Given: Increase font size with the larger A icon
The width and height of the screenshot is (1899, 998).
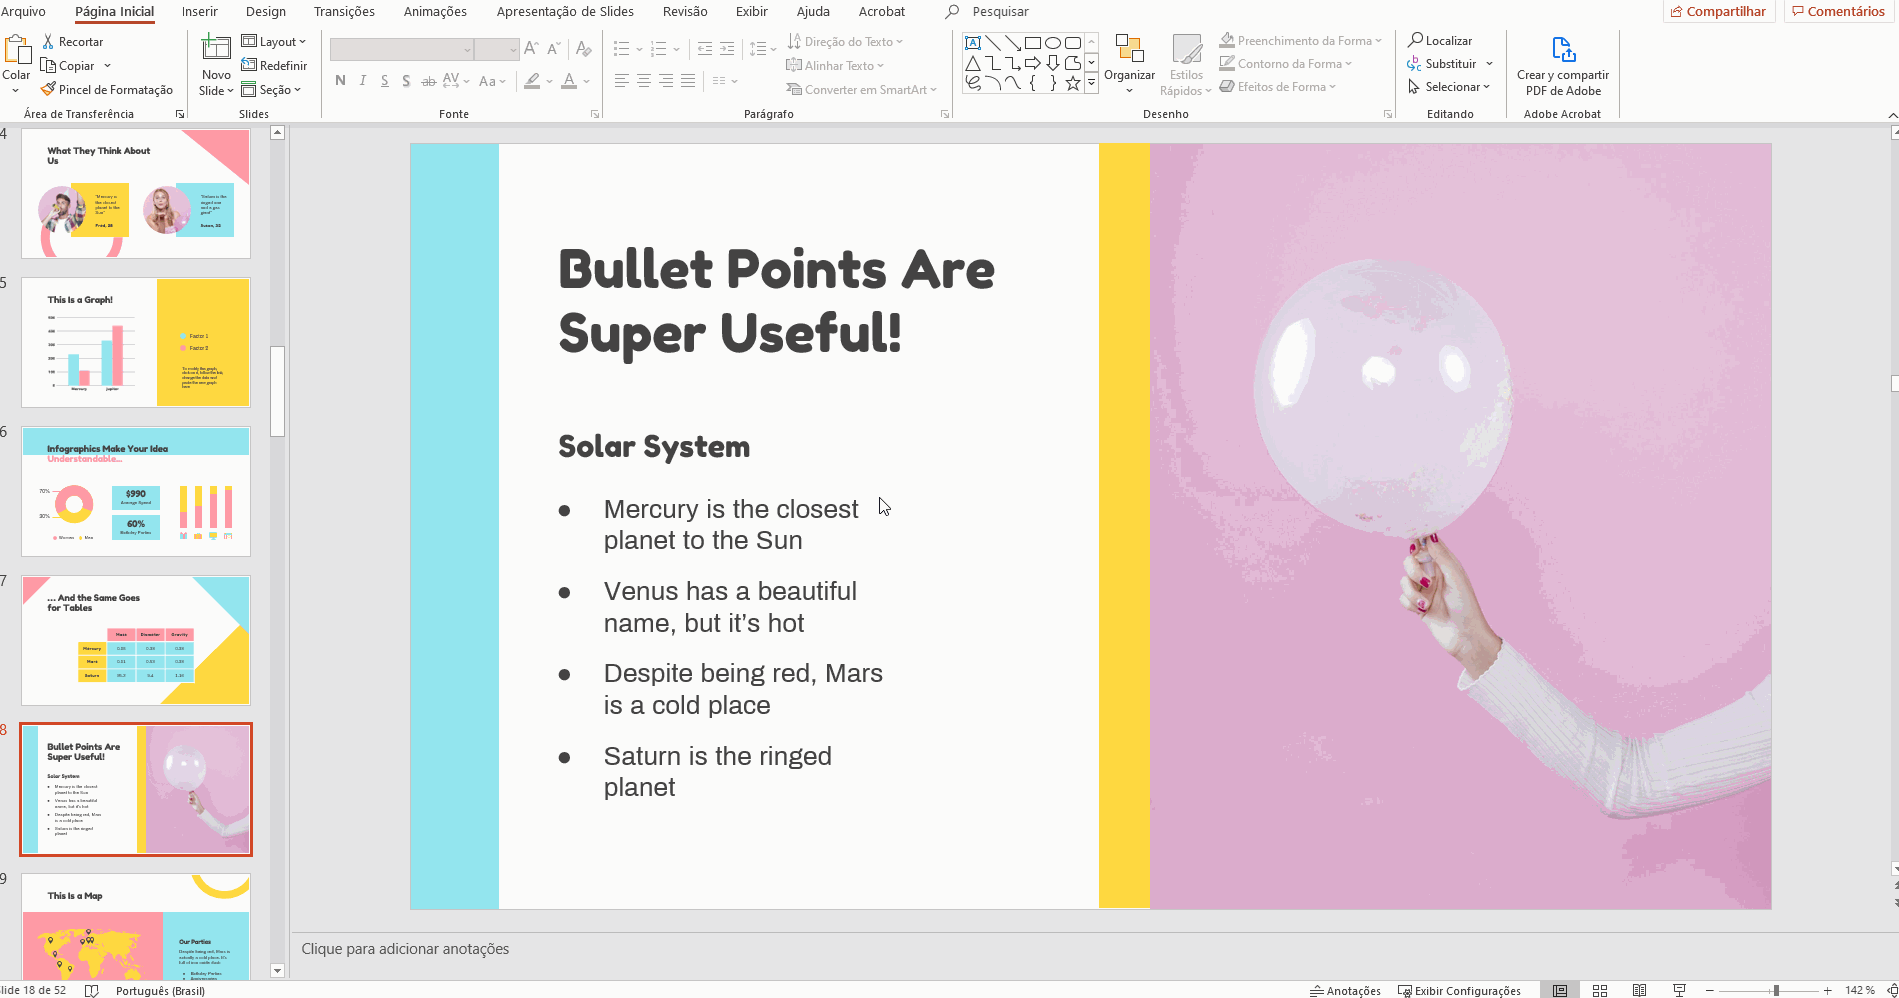Looking at the screenshot, I should coord(531,48).
